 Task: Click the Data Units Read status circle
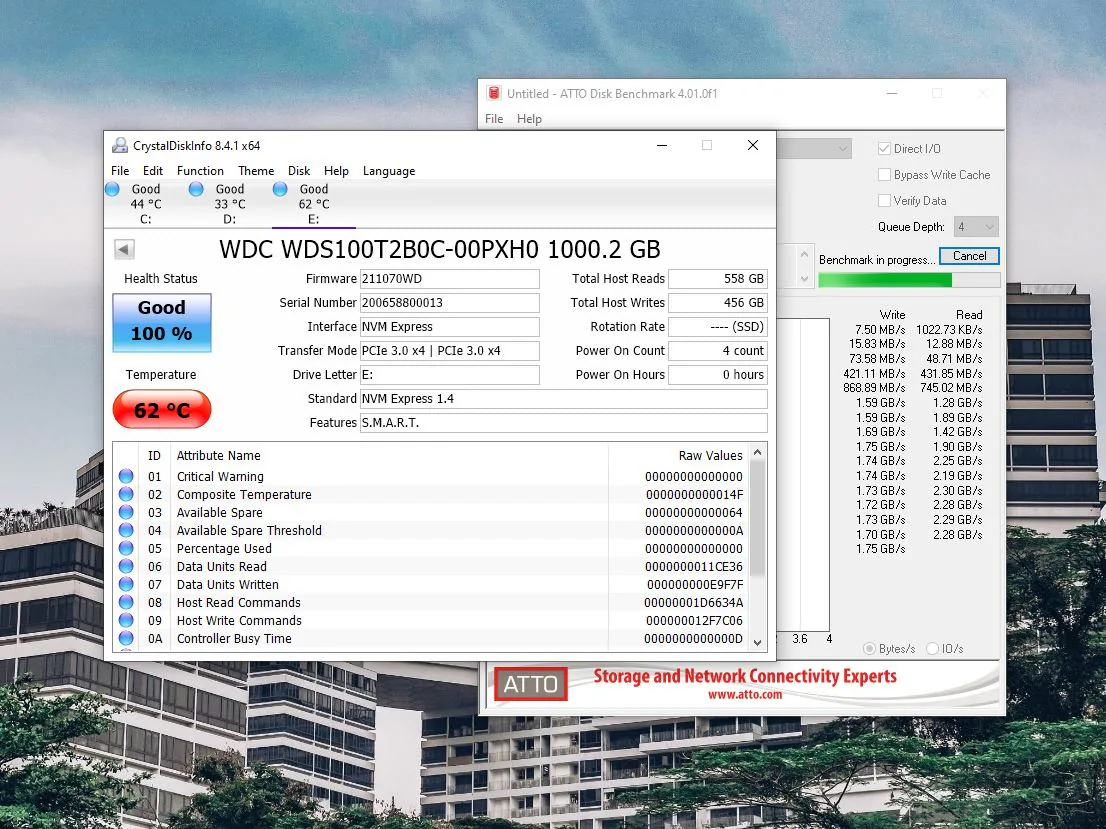pyautogui.click(x=126, y=566)
